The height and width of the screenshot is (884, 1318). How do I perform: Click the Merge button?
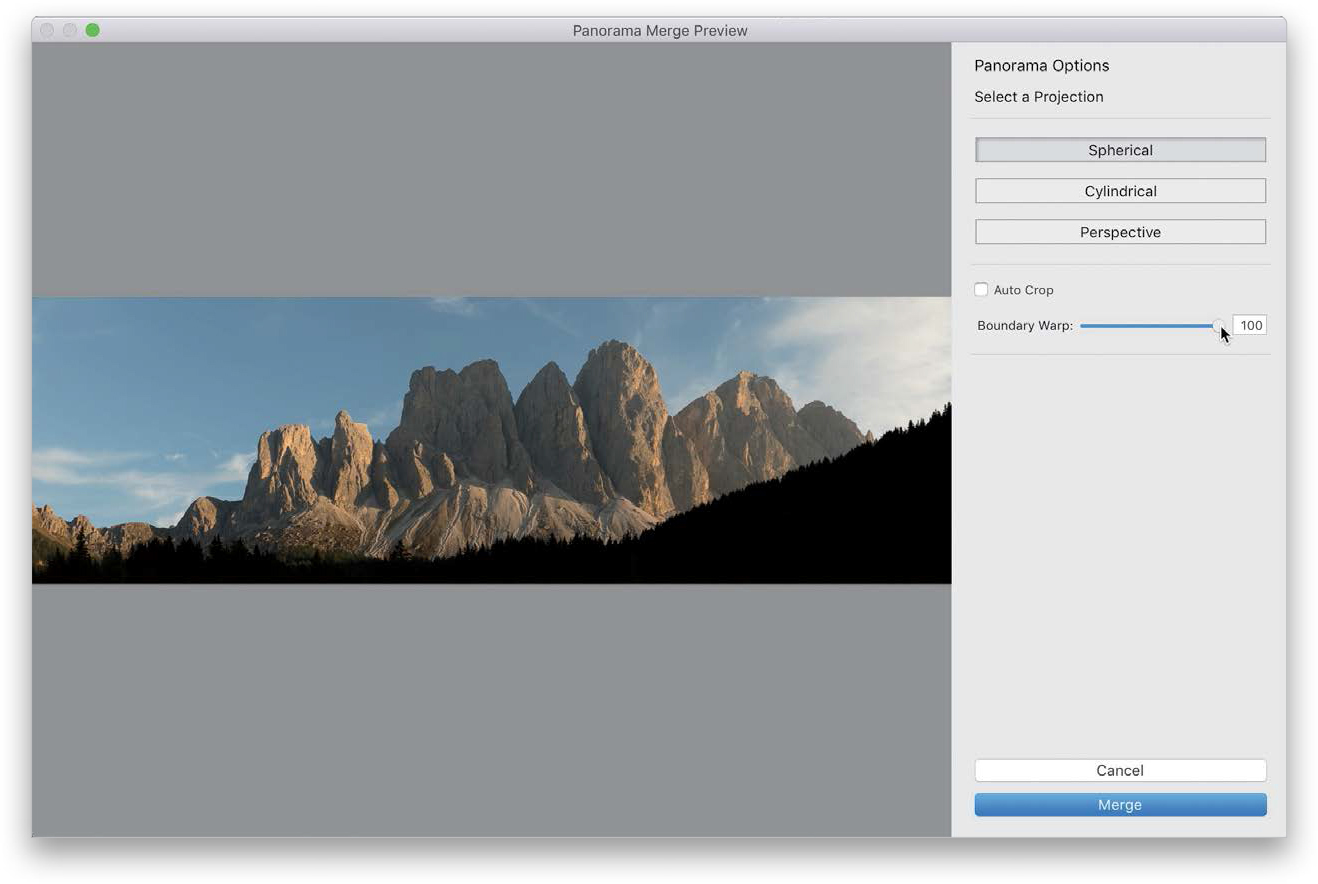pyautogui.click(x=1120, y=805)
